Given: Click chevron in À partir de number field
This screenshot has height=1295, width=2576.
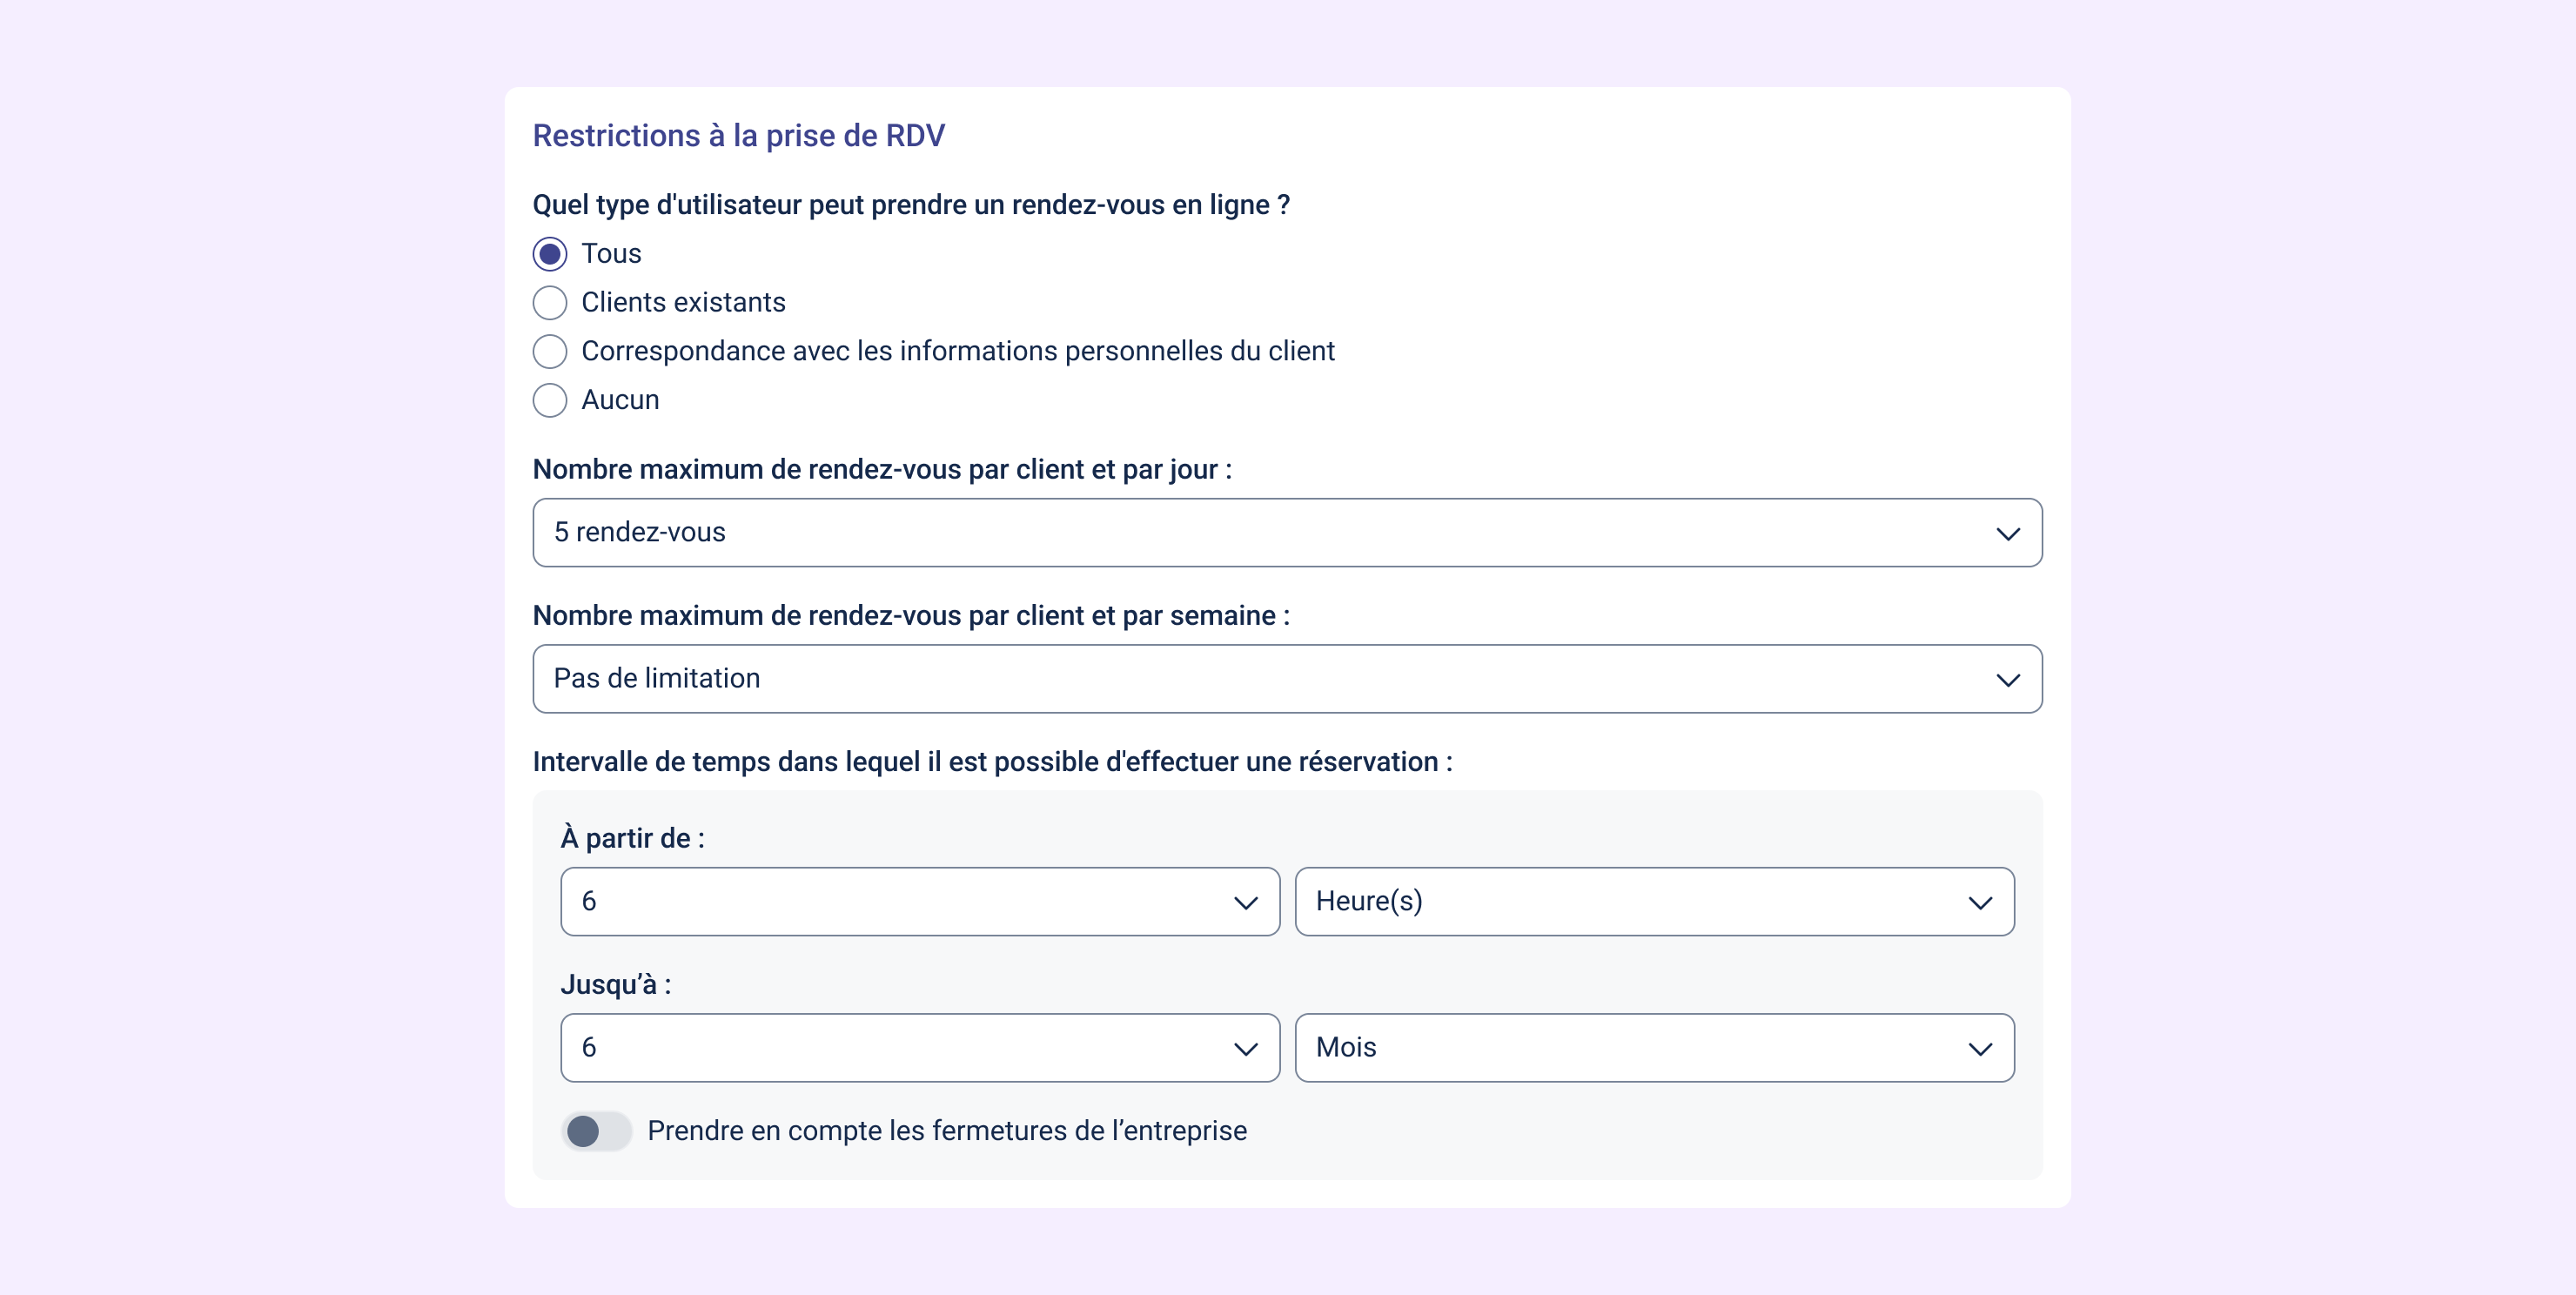Looking at the screenshot, I should point(1245,903).
